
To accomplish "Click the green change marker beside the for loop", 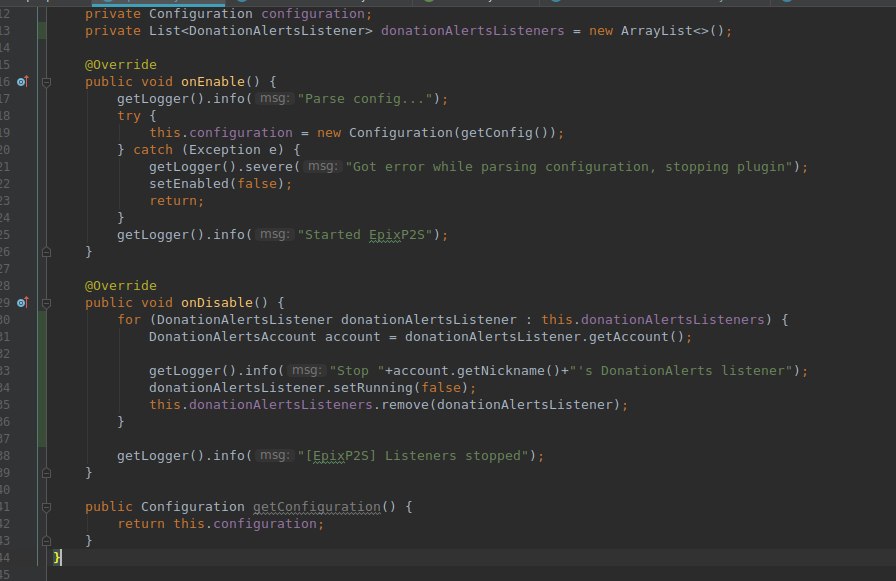I will pyautogui.click(x=42, y=379).
